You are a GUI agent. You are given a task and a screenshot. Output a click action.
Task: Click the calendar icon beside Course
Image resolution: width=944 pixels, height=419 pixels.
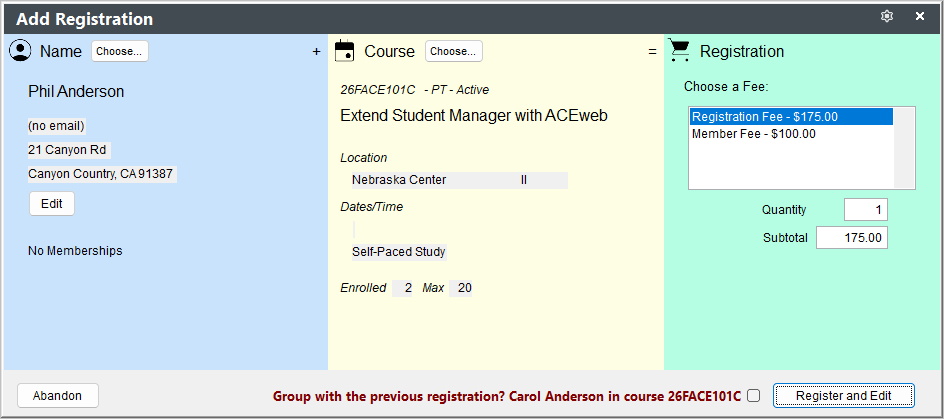344,51
